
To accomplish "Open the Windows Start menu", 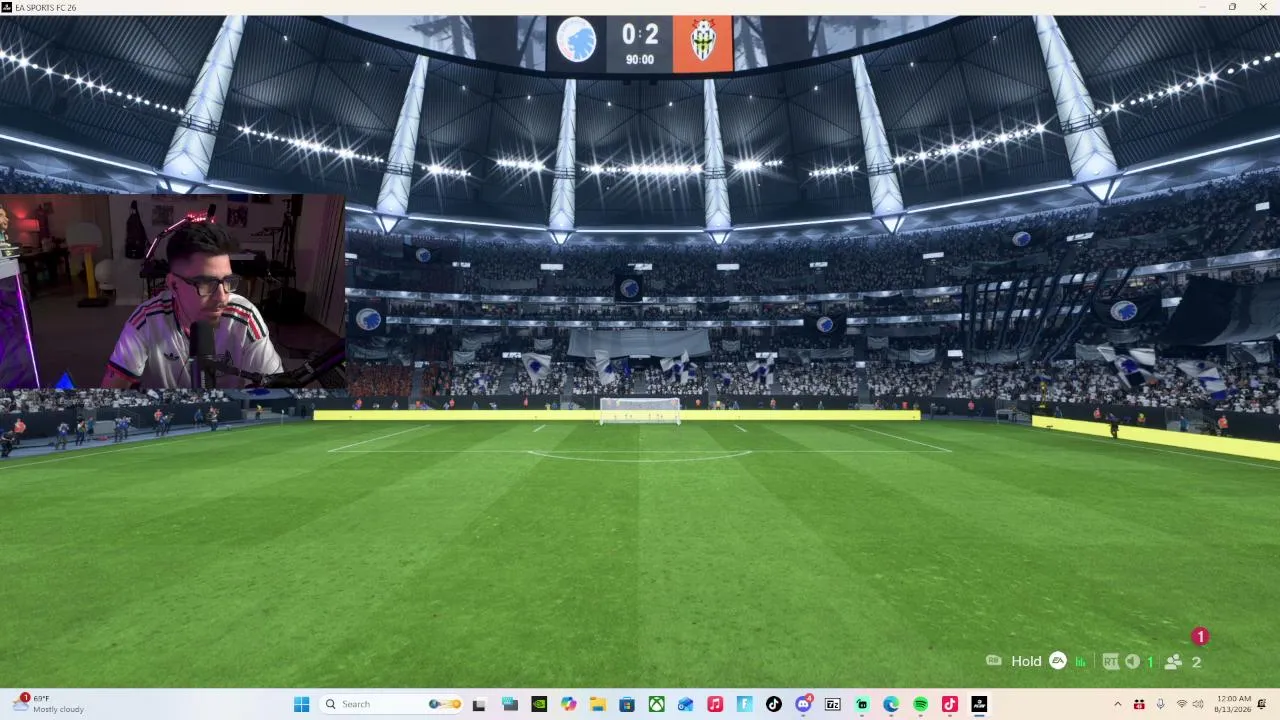I will tap(301, 704).
